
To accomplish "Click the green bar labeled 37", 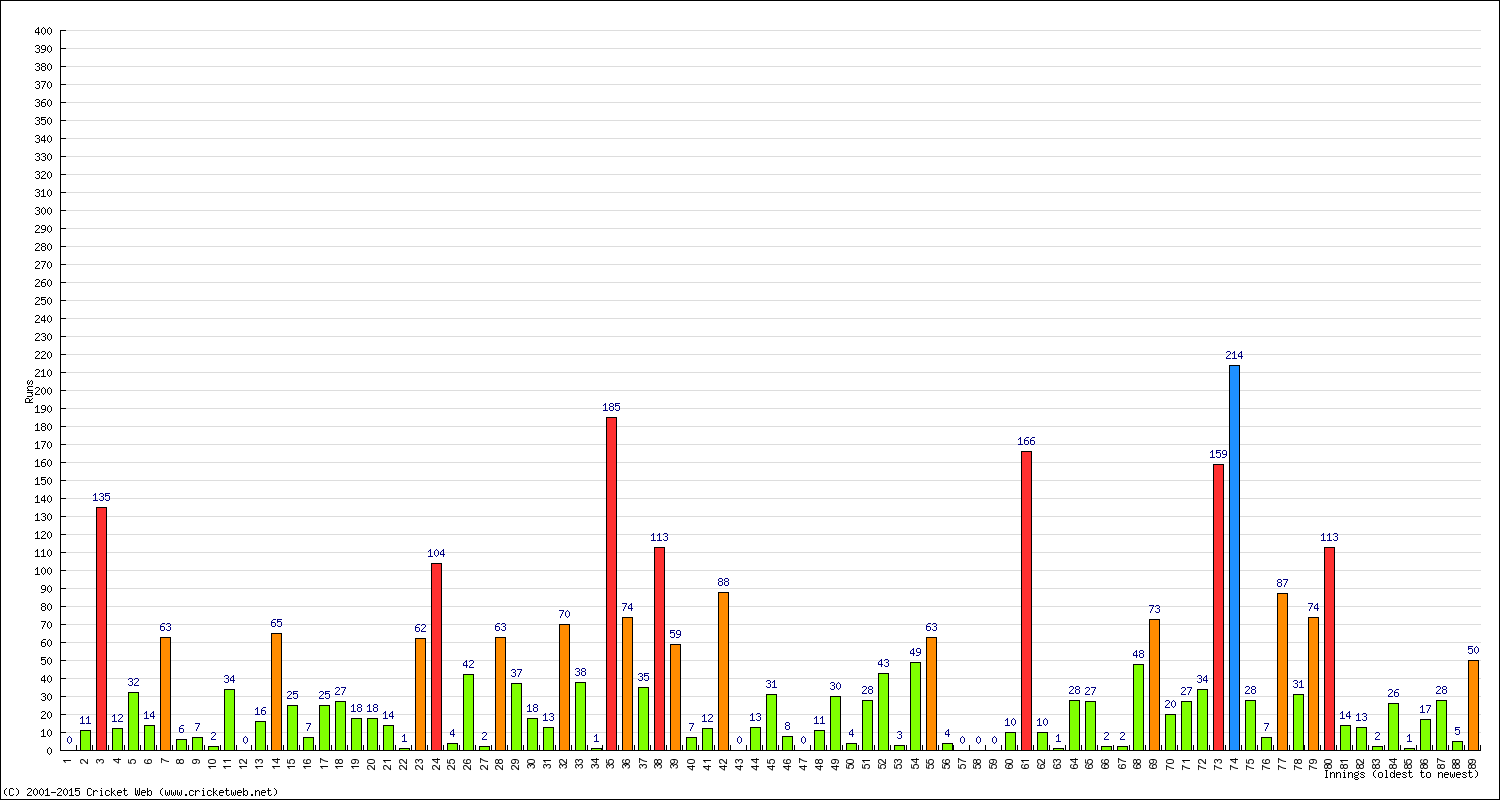I will [516, 717].
